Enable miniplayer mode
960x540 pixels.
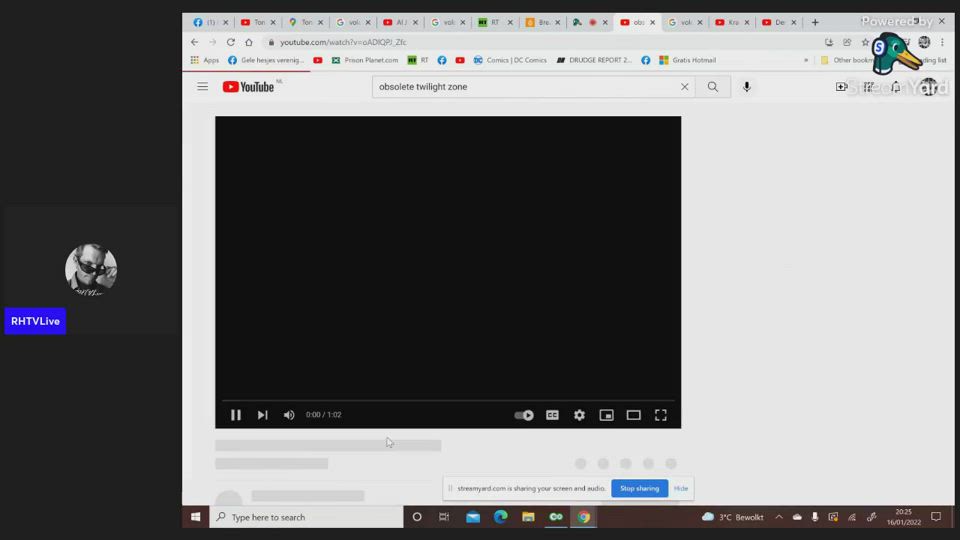(606, 415)
